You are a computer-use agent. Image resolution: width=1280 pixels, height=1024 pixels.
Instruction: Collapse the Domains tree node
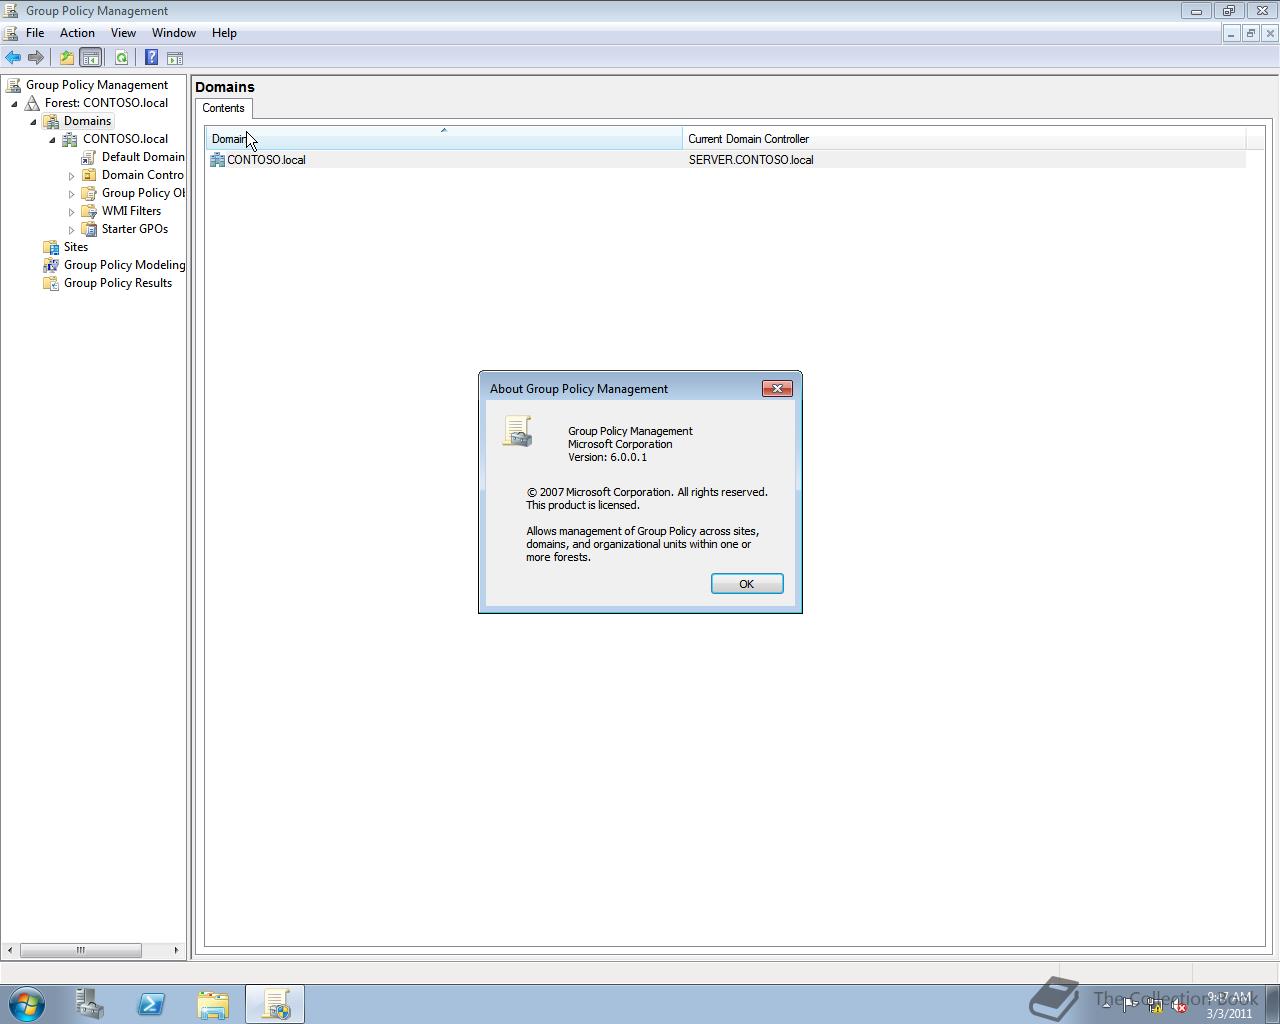pos(33,121)
